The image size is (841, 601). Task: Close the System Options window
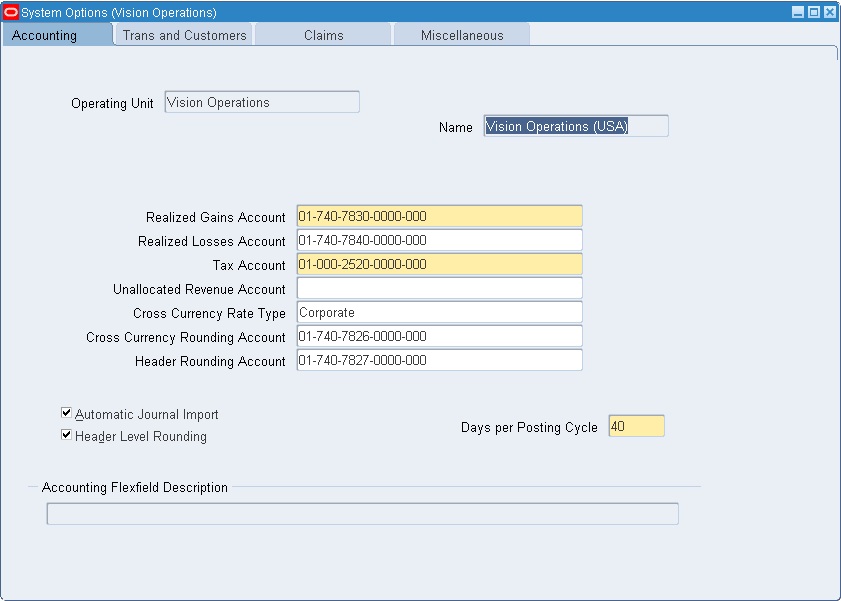coord(830,12)
